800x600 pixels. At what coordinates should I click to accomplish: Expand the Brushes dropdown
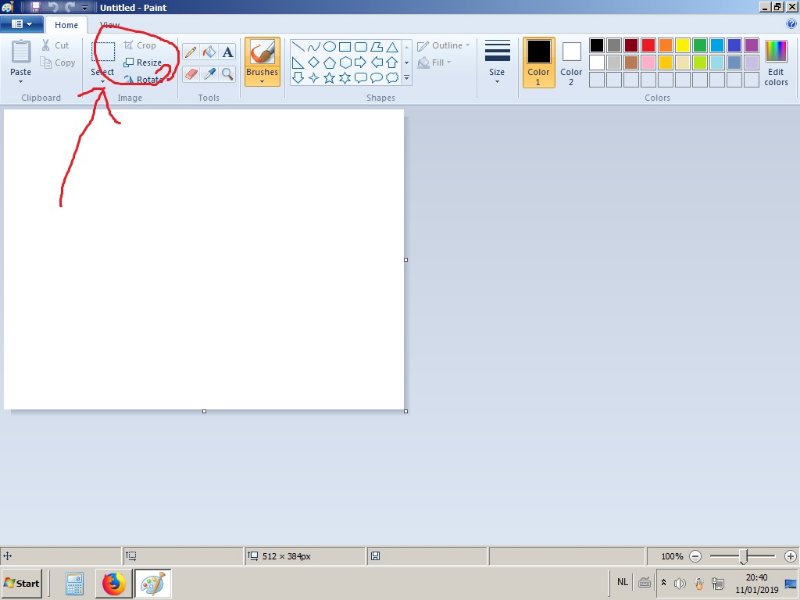[x=262, y=82]
